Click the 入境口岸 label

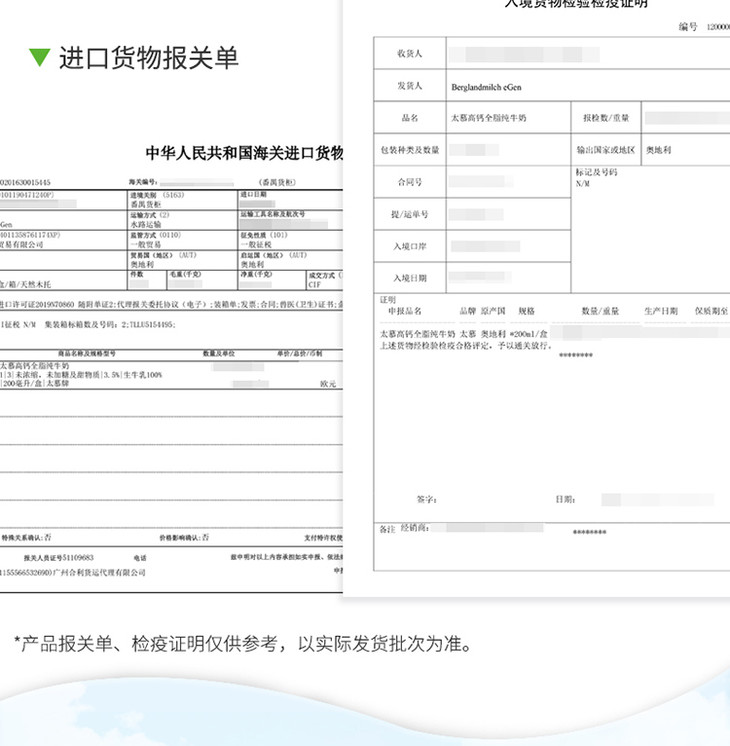point(410,246)
